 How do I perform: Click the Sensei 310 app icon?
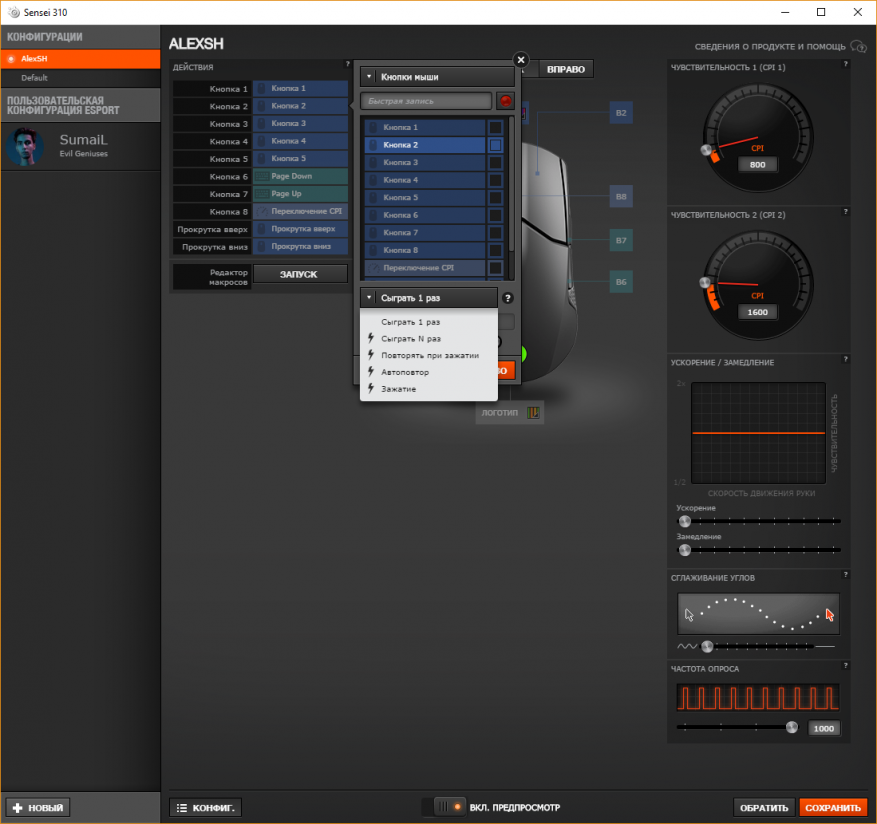point(13,12)
